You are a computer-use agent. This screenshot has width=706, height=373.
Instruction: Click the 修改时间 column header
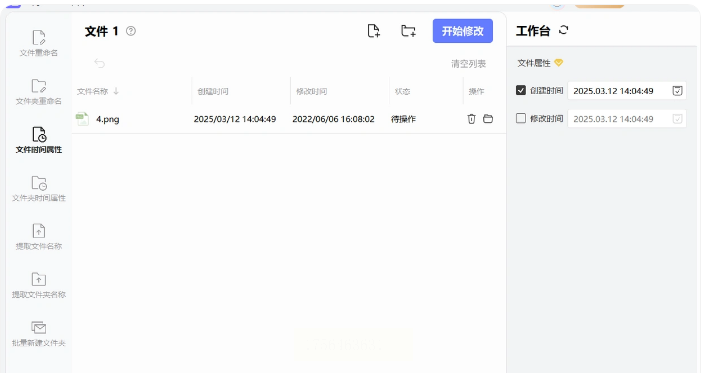click(x=312, y=91)
